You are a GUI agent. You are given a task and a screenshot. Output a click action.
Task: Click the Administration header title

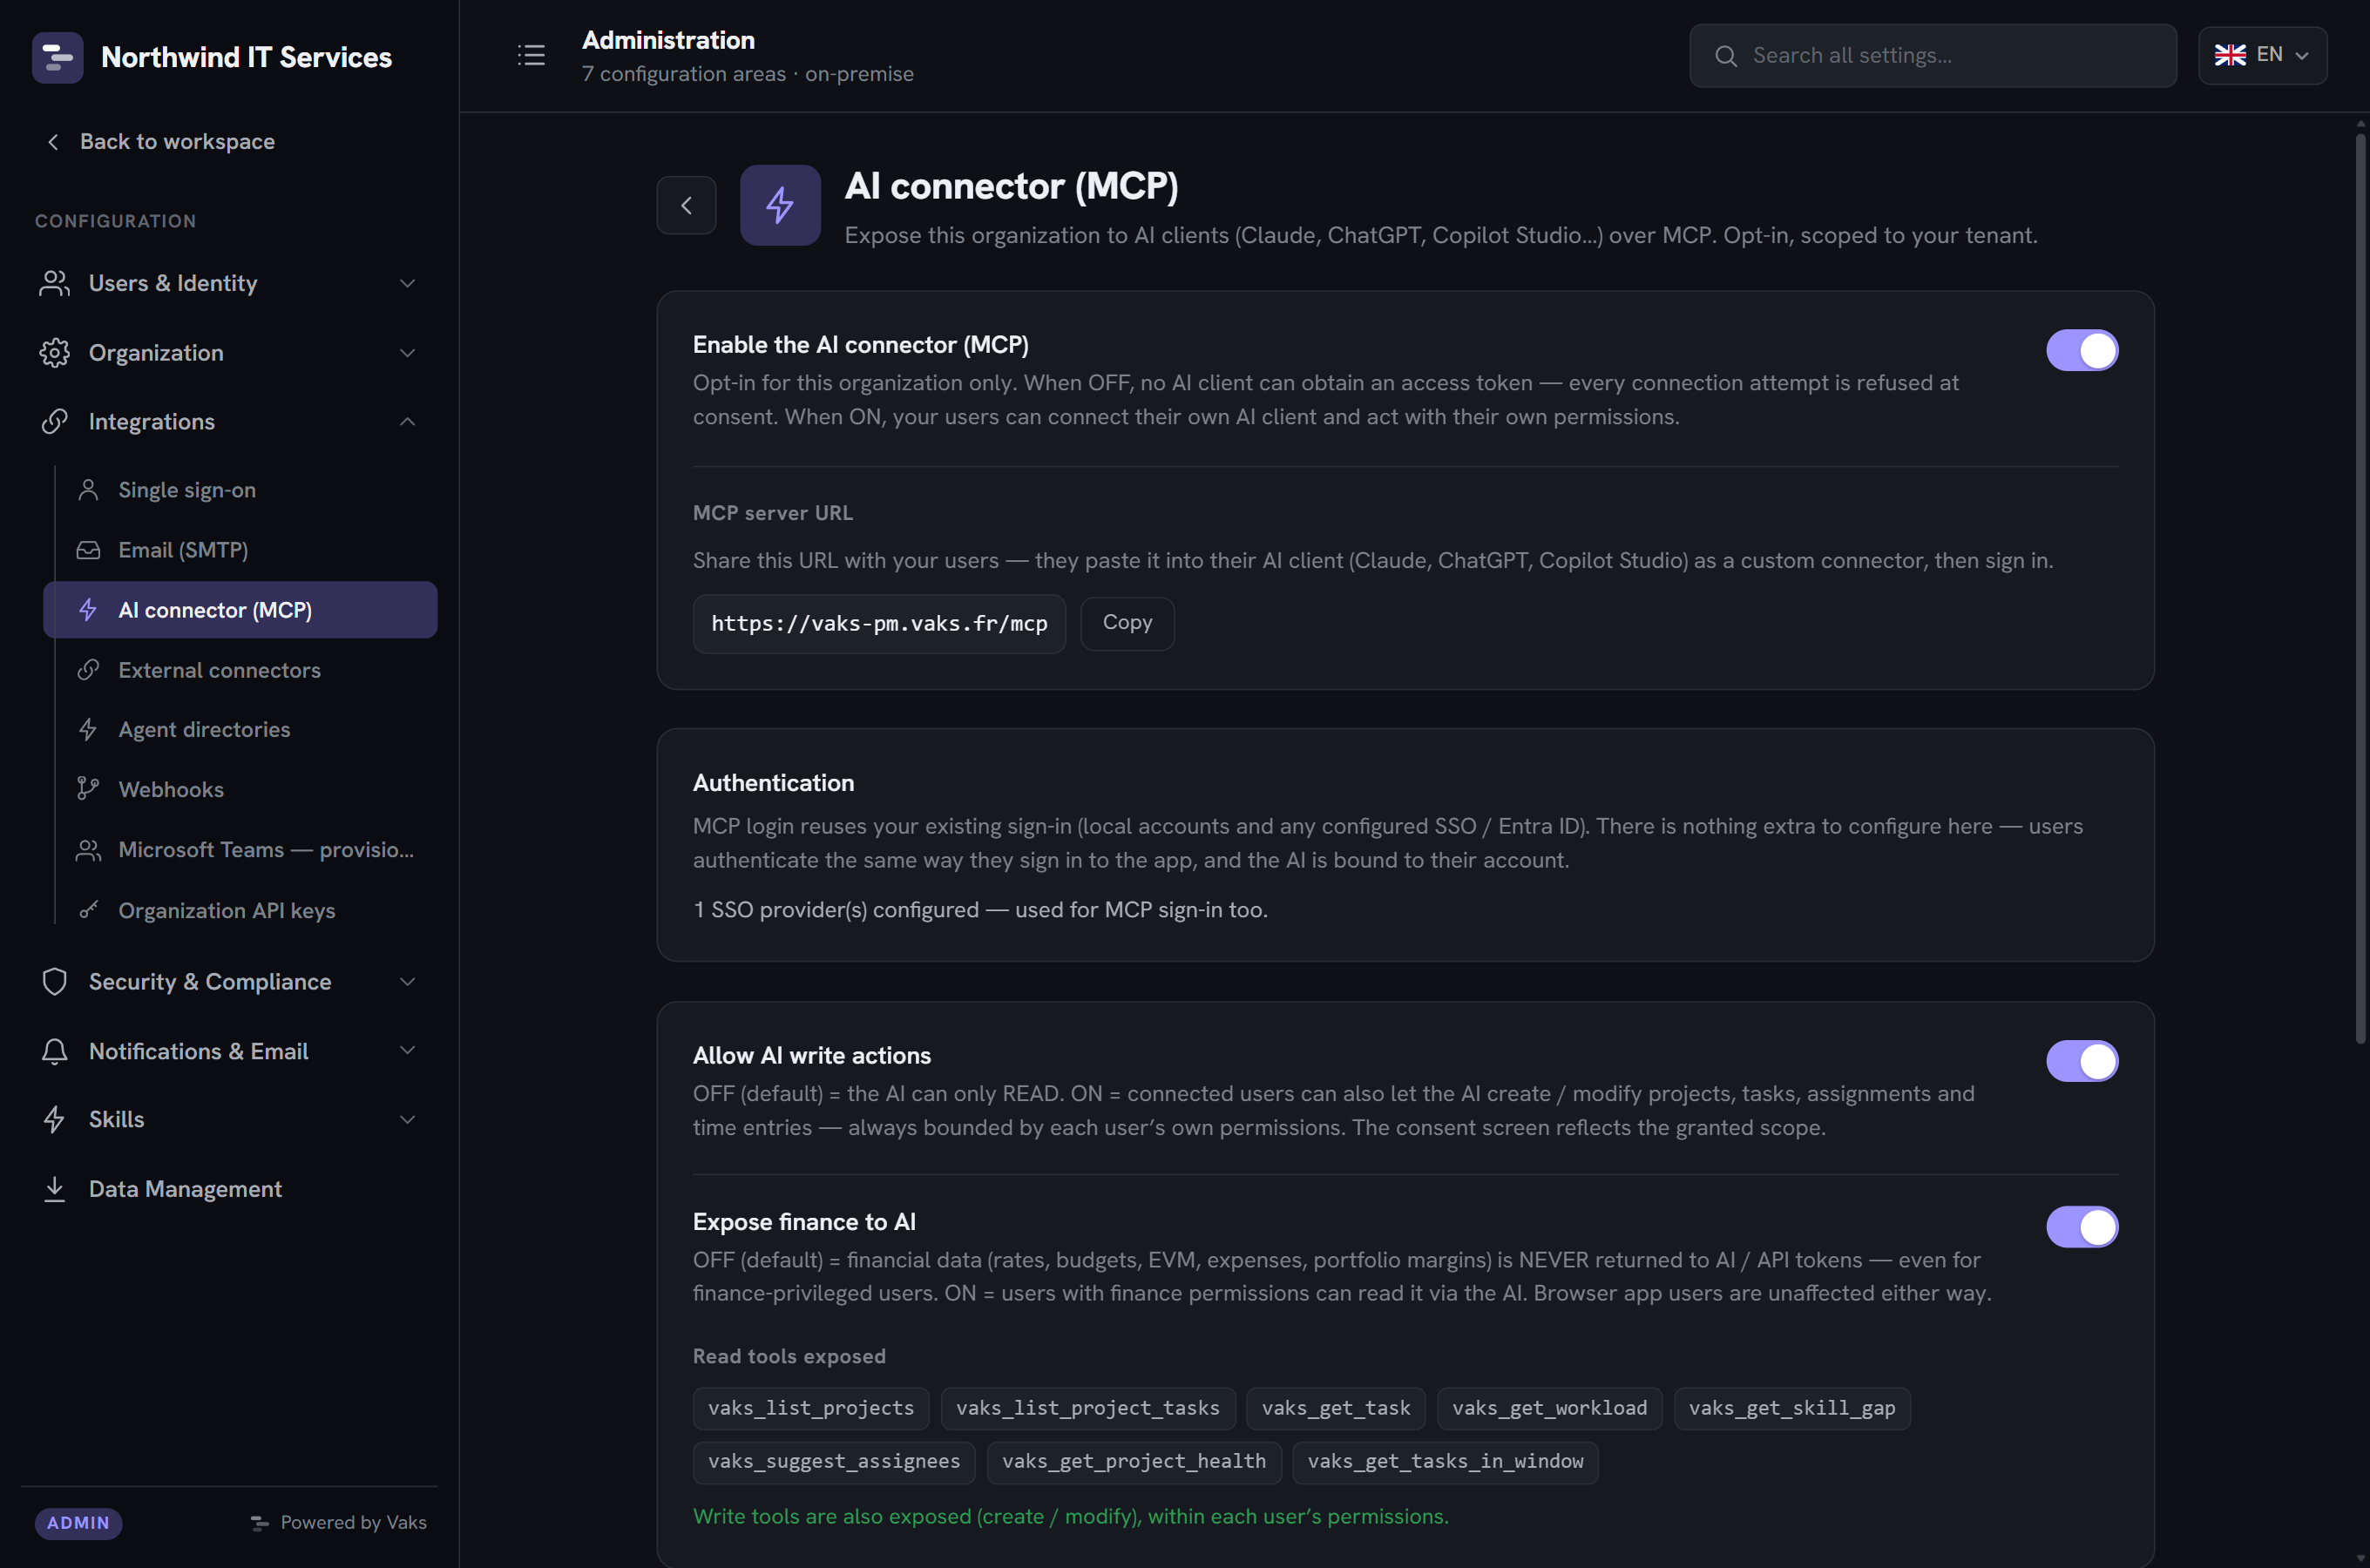point(668,40)
